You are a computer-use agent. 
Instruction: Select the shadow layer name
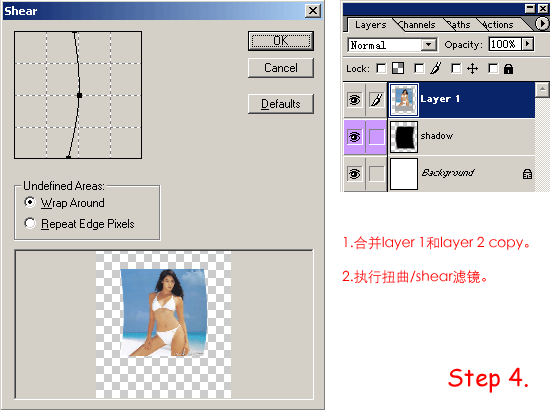(x=437, y=136)
